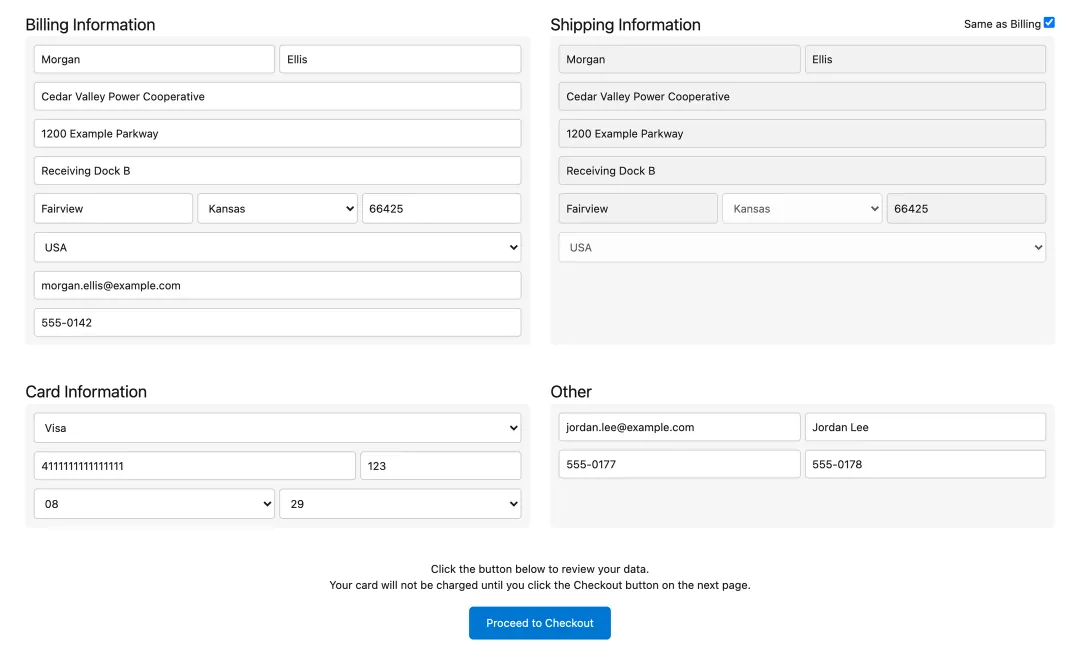
Task: Click the Proceed to Checkout button
Action: pos(540,623)
